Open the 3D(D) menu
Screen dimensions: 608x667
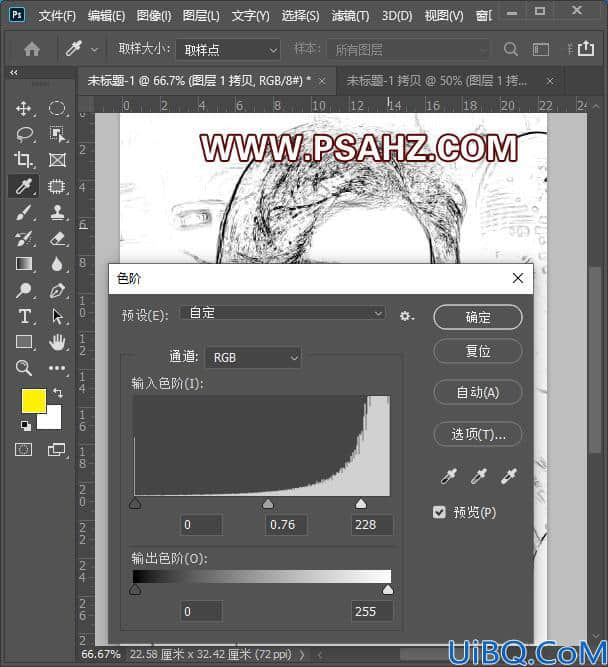pos(397,16)
